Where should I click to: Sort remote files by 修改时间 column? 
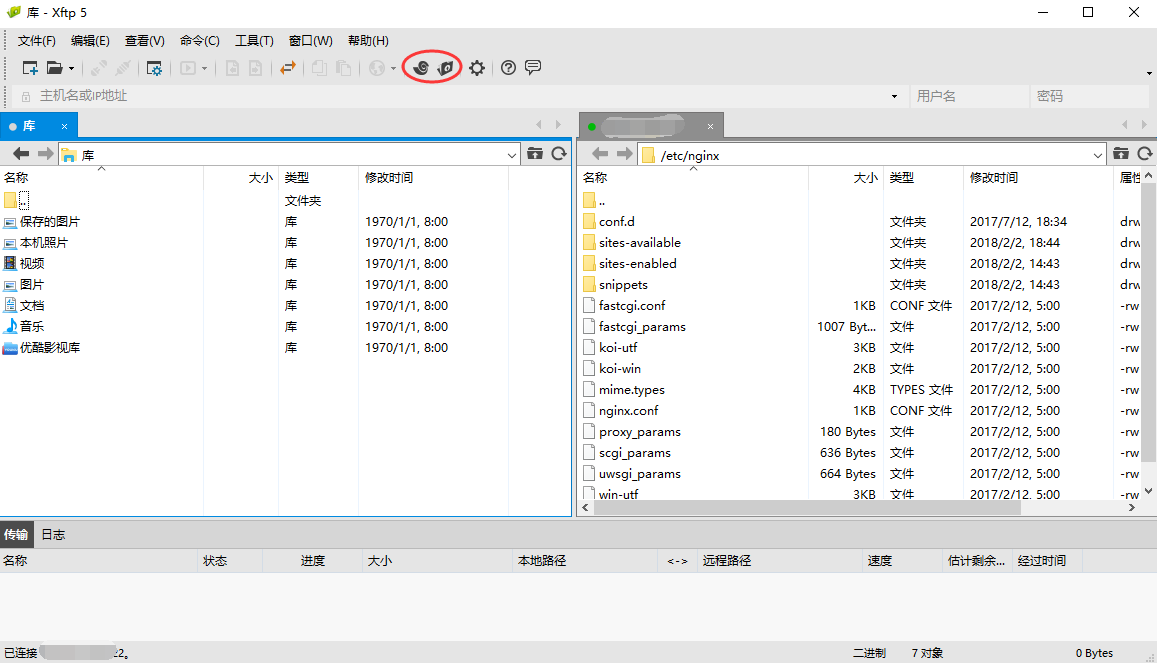993,177
